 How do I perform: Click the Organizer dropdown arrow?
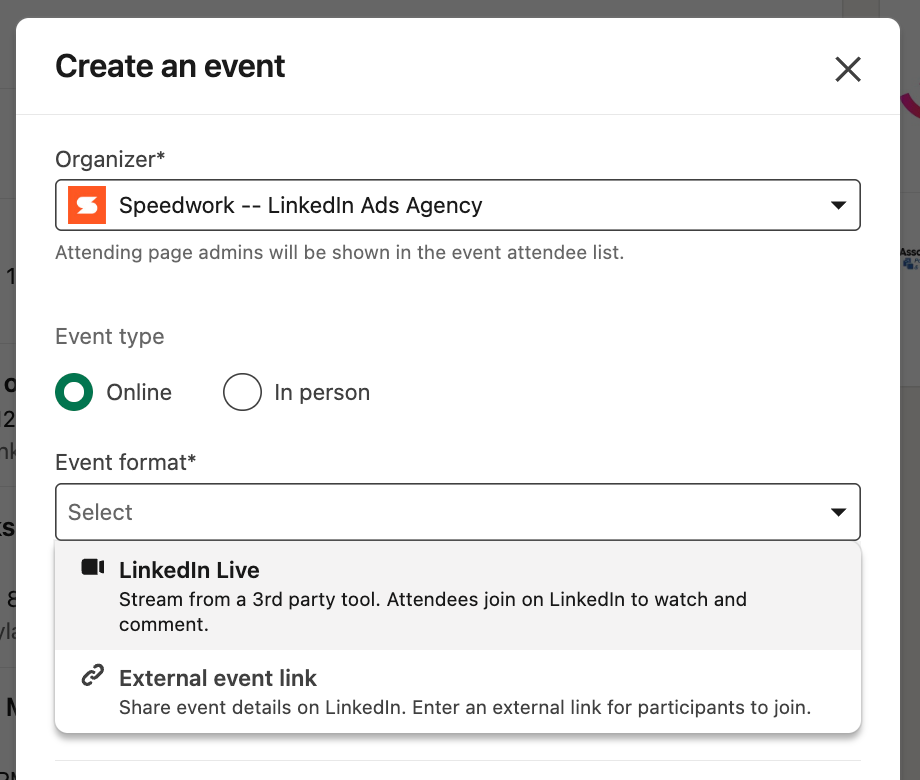838,205
